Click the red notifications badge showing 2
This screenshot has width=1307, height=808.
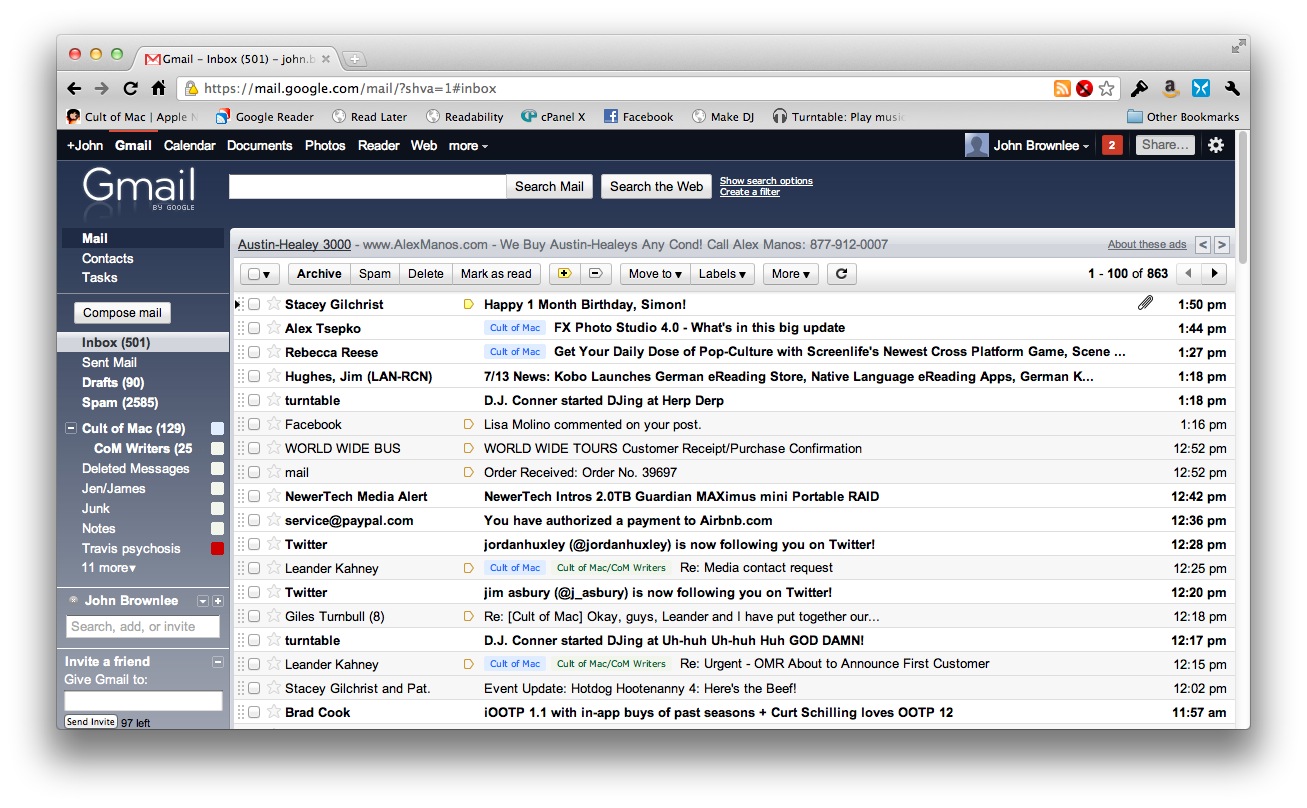1111,145
